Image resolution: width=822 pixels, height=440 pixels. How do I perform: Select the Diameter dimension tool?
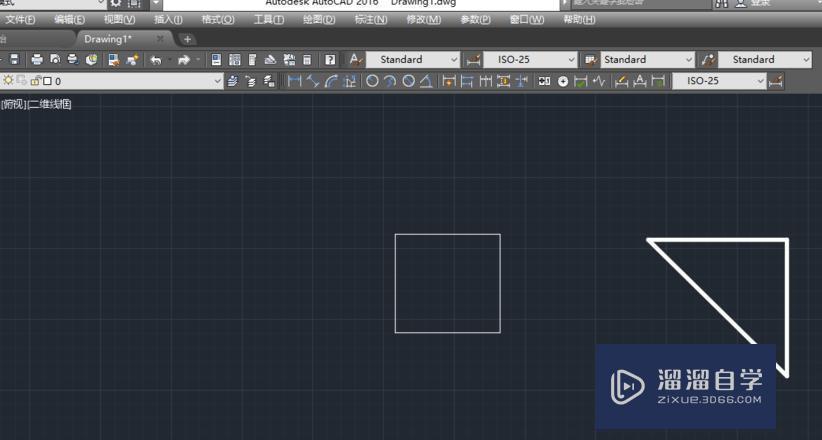tap(408, 81)
